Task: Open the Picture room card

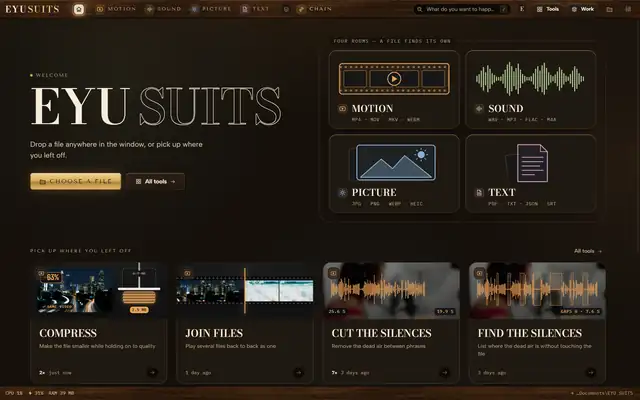Action: click(x=394, y=173)
